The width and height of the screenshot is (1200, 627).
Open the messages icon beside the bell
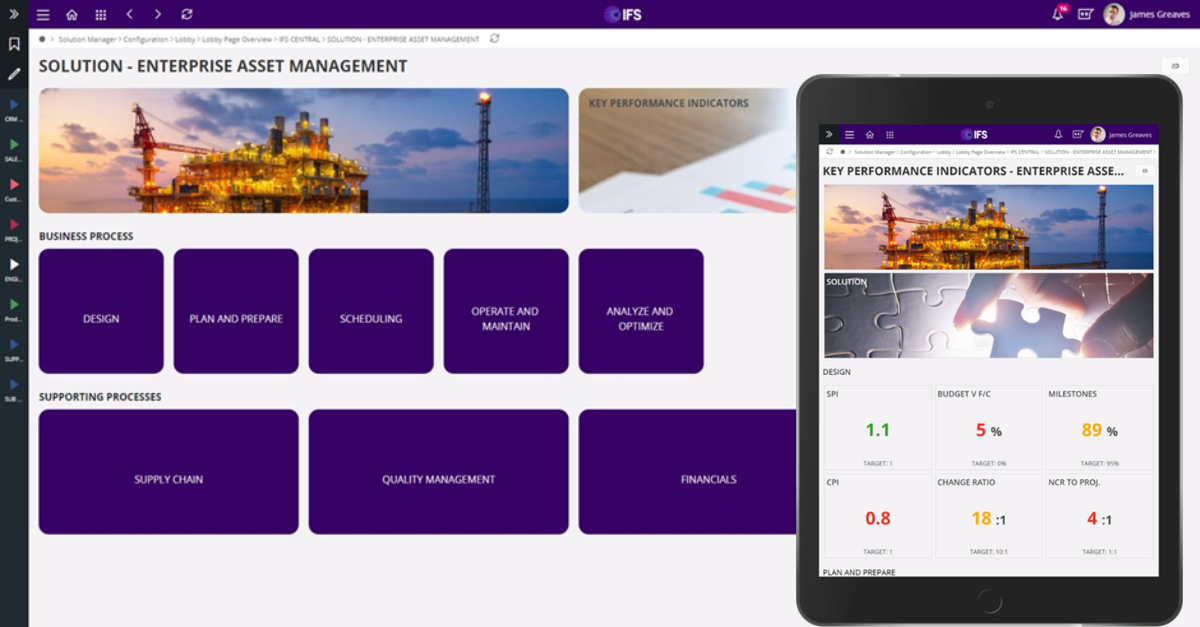coord(1086,14)
